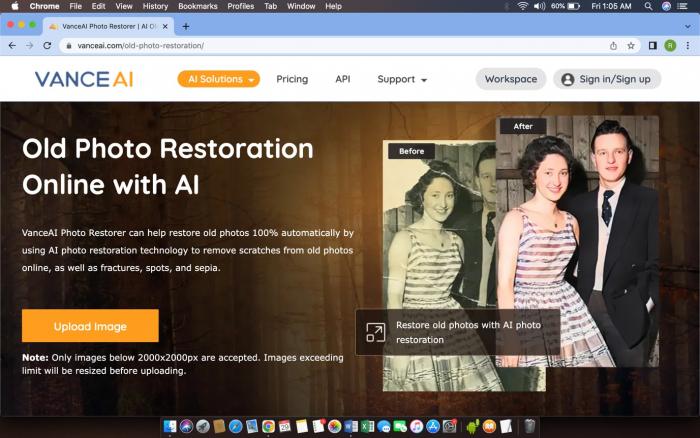Open Photos app in the Dock
The height and width of the screenshot is (438, 700).
point(334,427)
